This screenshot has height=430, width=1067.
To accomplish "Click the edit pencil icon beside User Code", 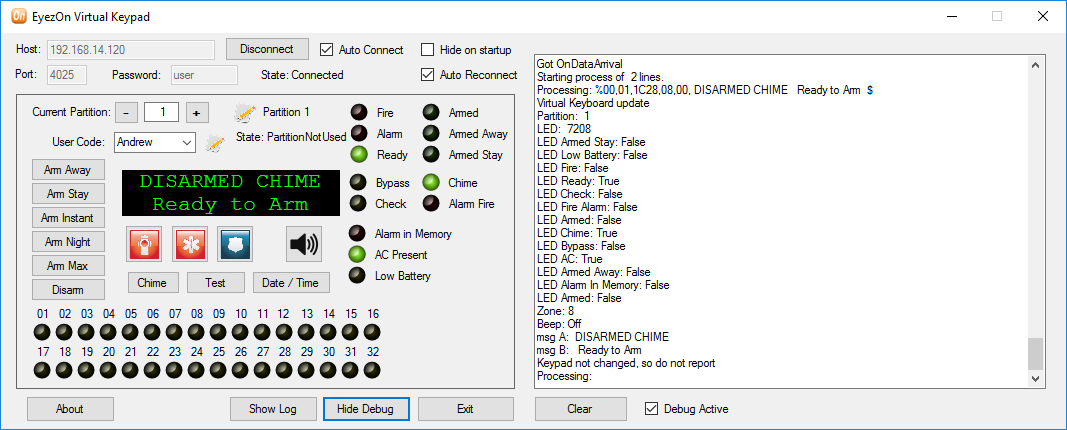I will click(216, 142).
